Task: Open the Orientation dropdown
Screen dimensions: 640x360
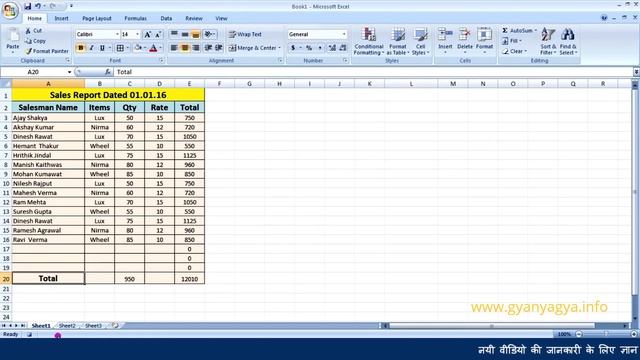Action: click(x=210, y=35)
